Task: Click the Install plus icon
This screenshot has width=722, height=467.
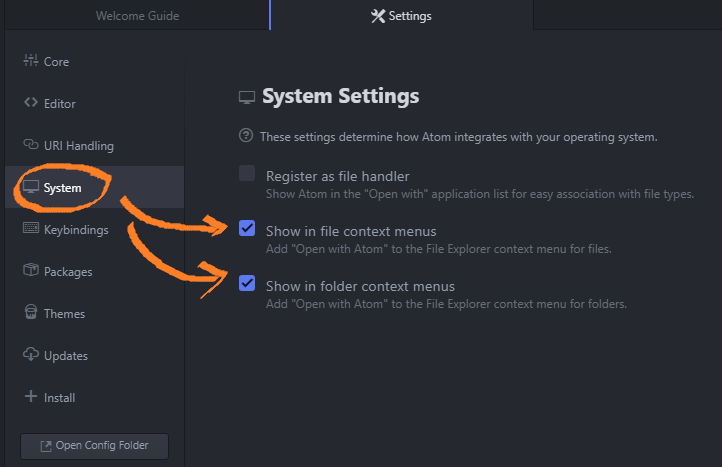Action: click(31, 396)
